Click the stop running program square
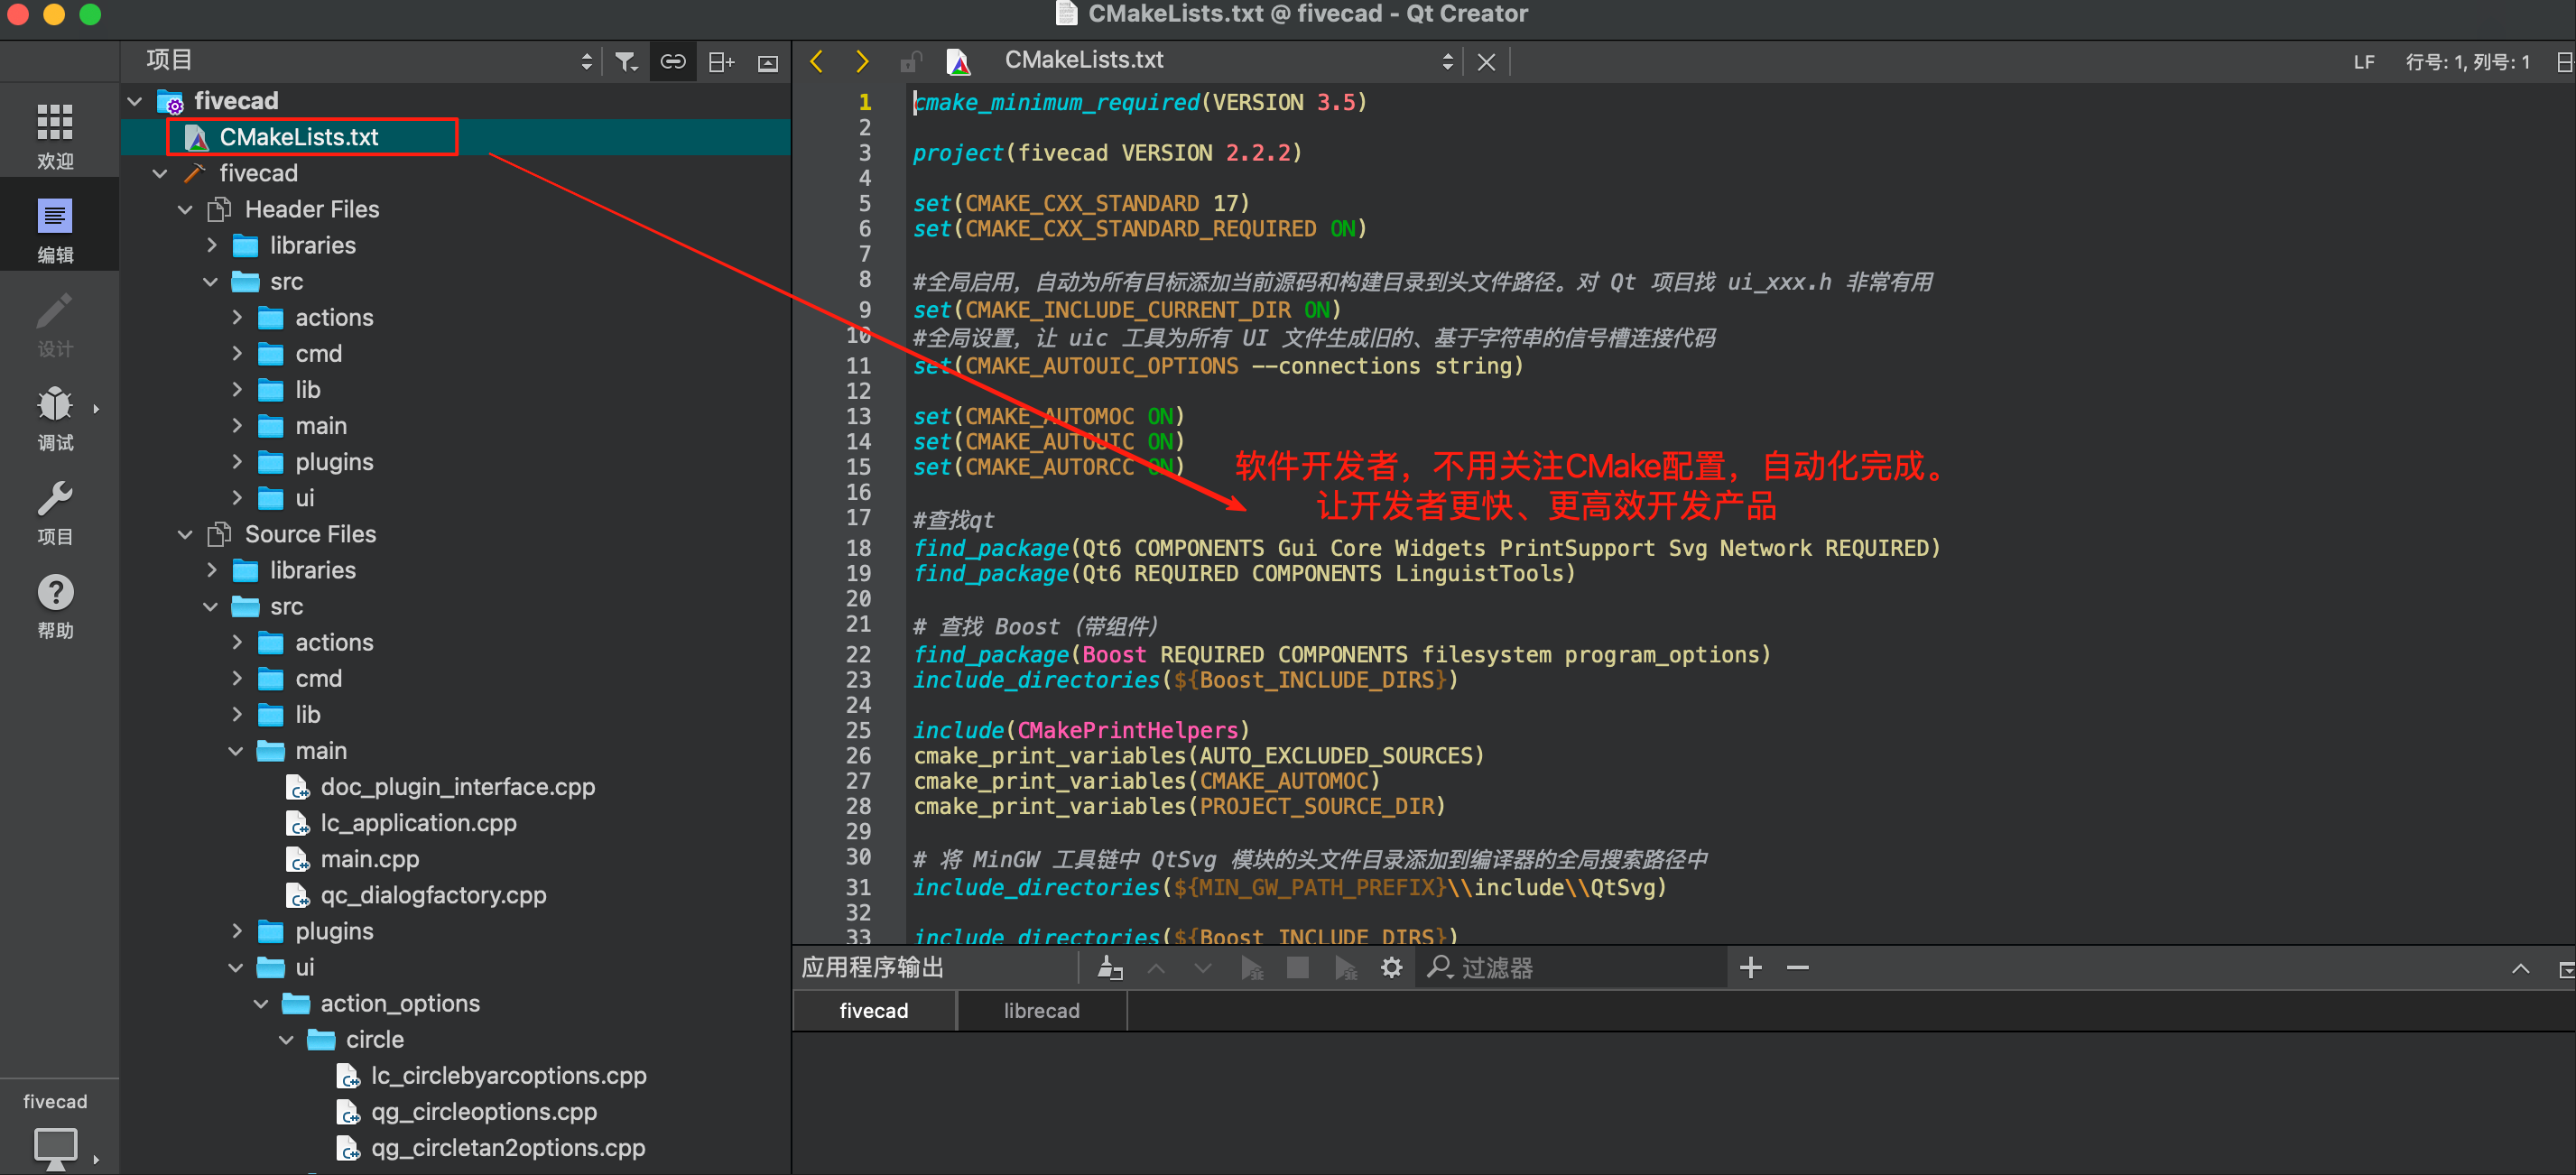This screenshot has height=1175, width=2576. point(1297,967)
